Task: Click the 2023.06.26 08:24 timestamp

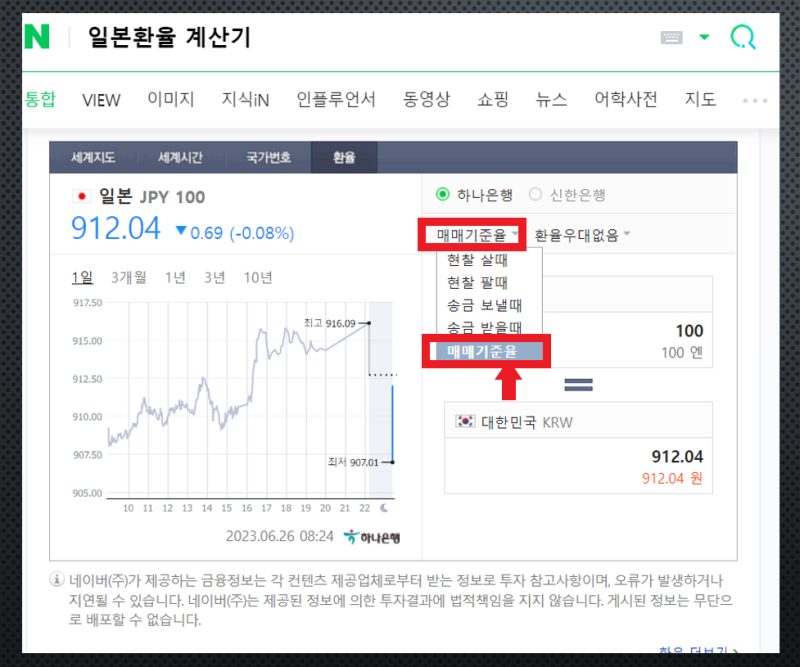Action: pyautogui.click(x=279, y=536)
